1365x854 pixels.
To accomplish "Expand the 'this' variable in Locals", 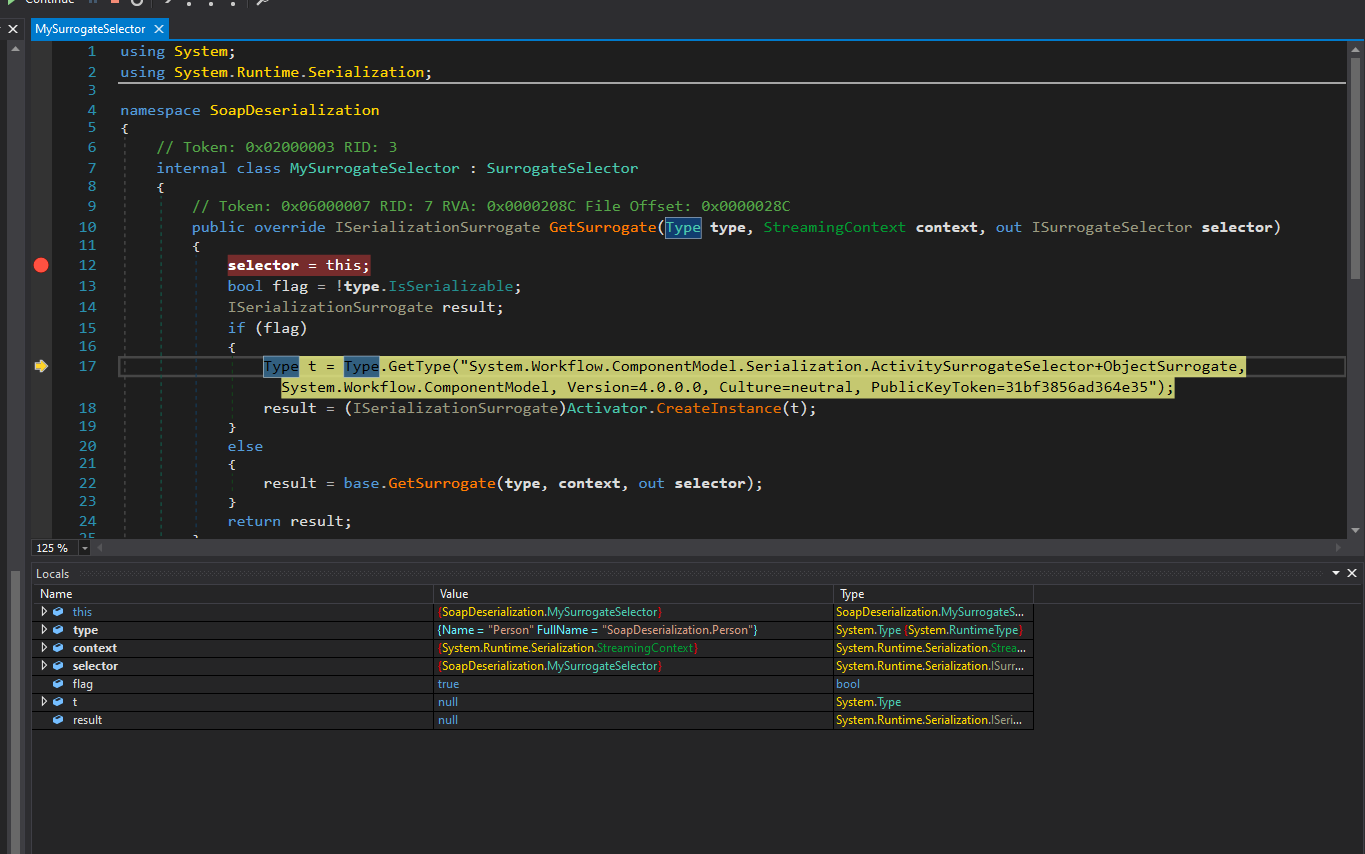I will coord(44,612).
